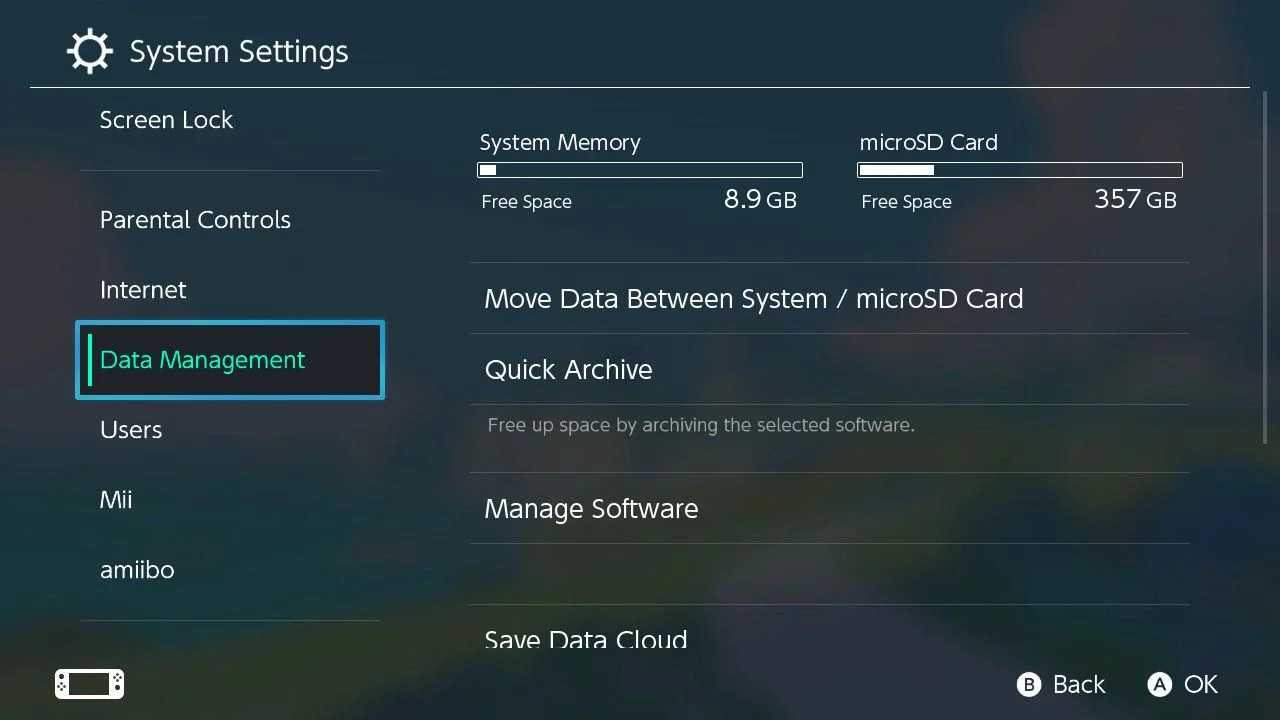This screenshot has height=720, width=1280.
Task: Click the System Settings gear icon
Action: point(90,51)
